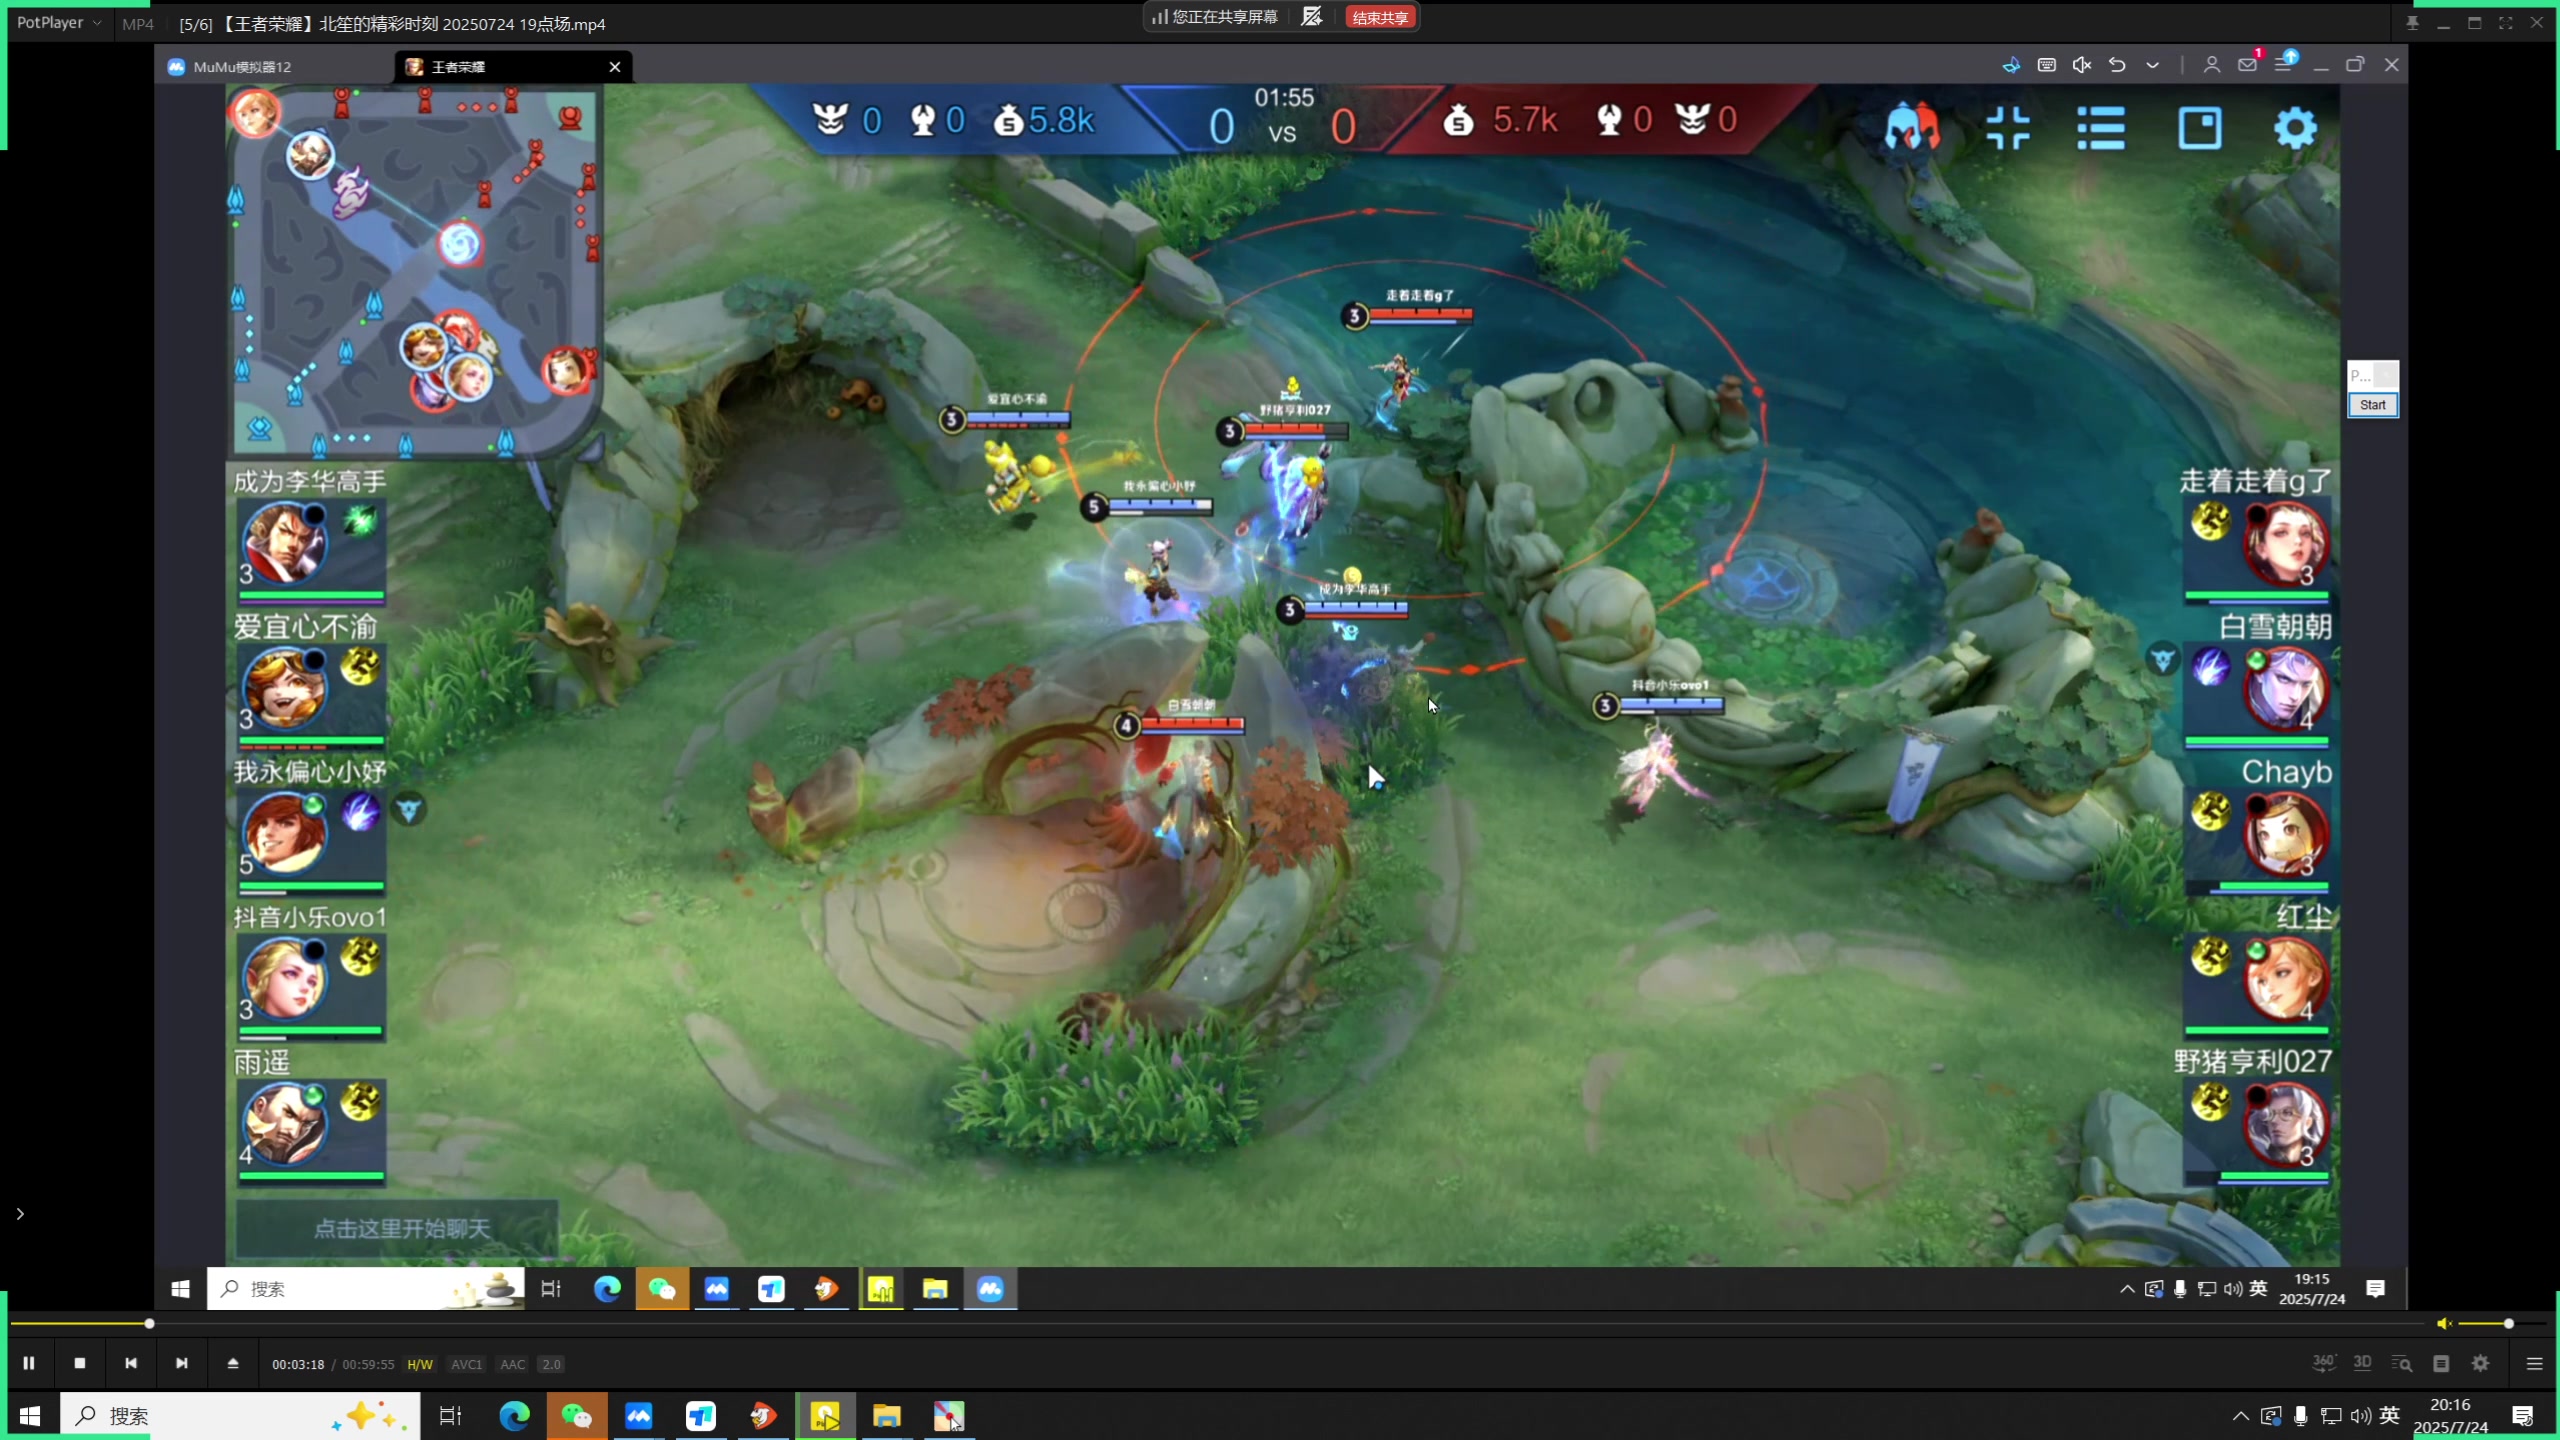Select player 抖音小乐ovo1 portrait
The height and width of the screenshot is (1440, 2560).
[285, 978]
